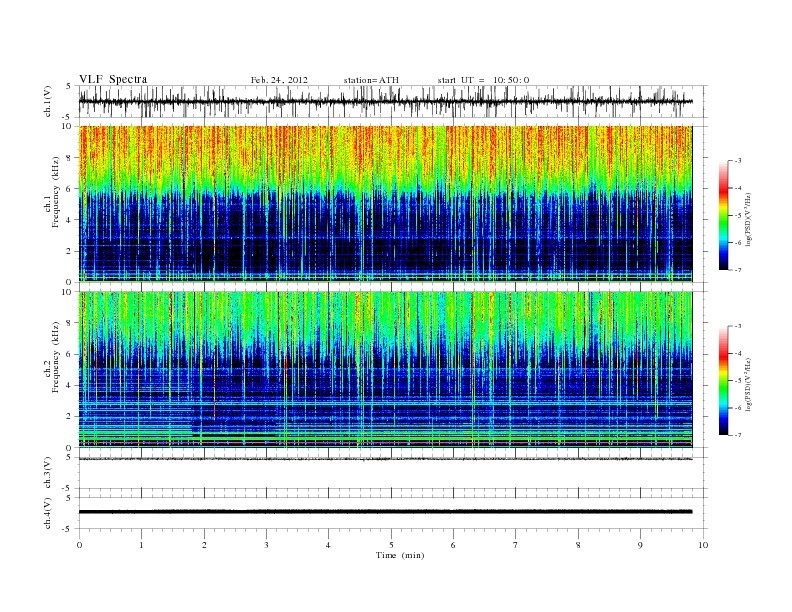Screen dimensions: 792x612
Task: Click tick label "9" on the Time axis
Action: tap(640, 545)
